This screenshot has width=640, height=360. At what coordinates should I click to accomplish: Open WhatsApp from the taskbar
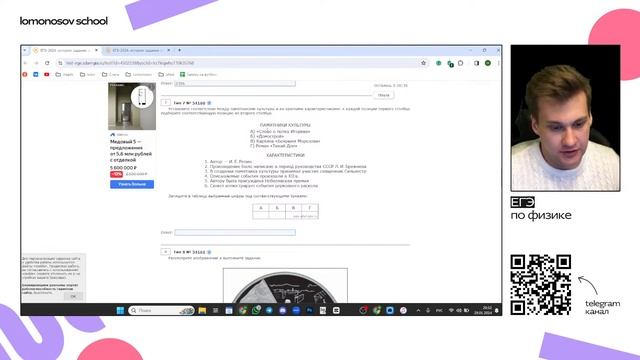click(256, 311)
